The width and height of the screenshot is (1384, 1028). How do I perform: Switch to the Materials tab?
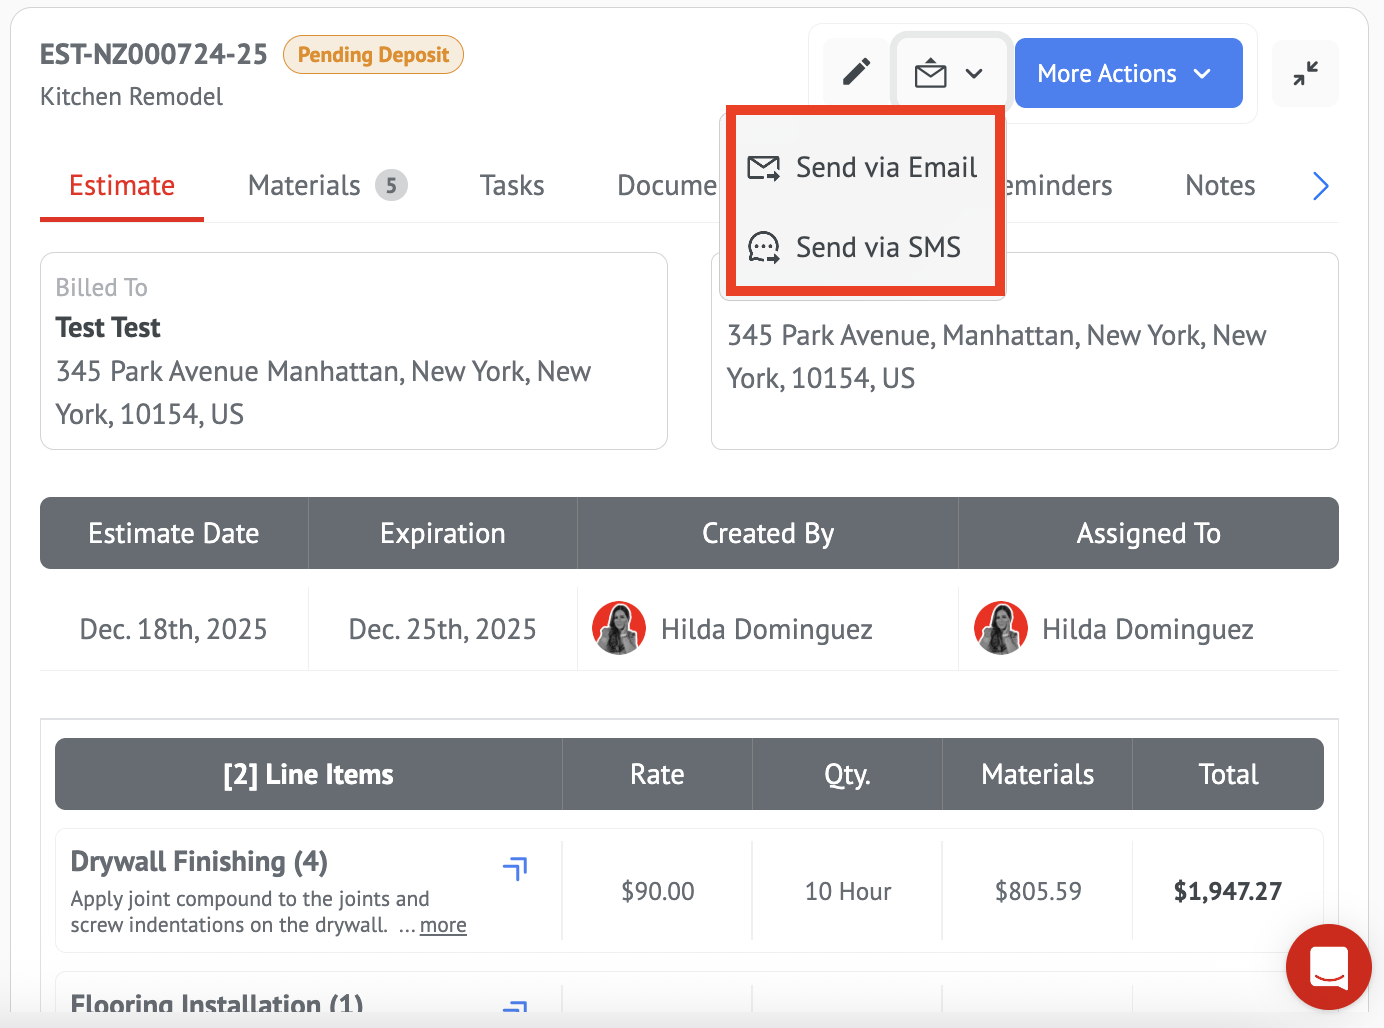coord(304,186)
